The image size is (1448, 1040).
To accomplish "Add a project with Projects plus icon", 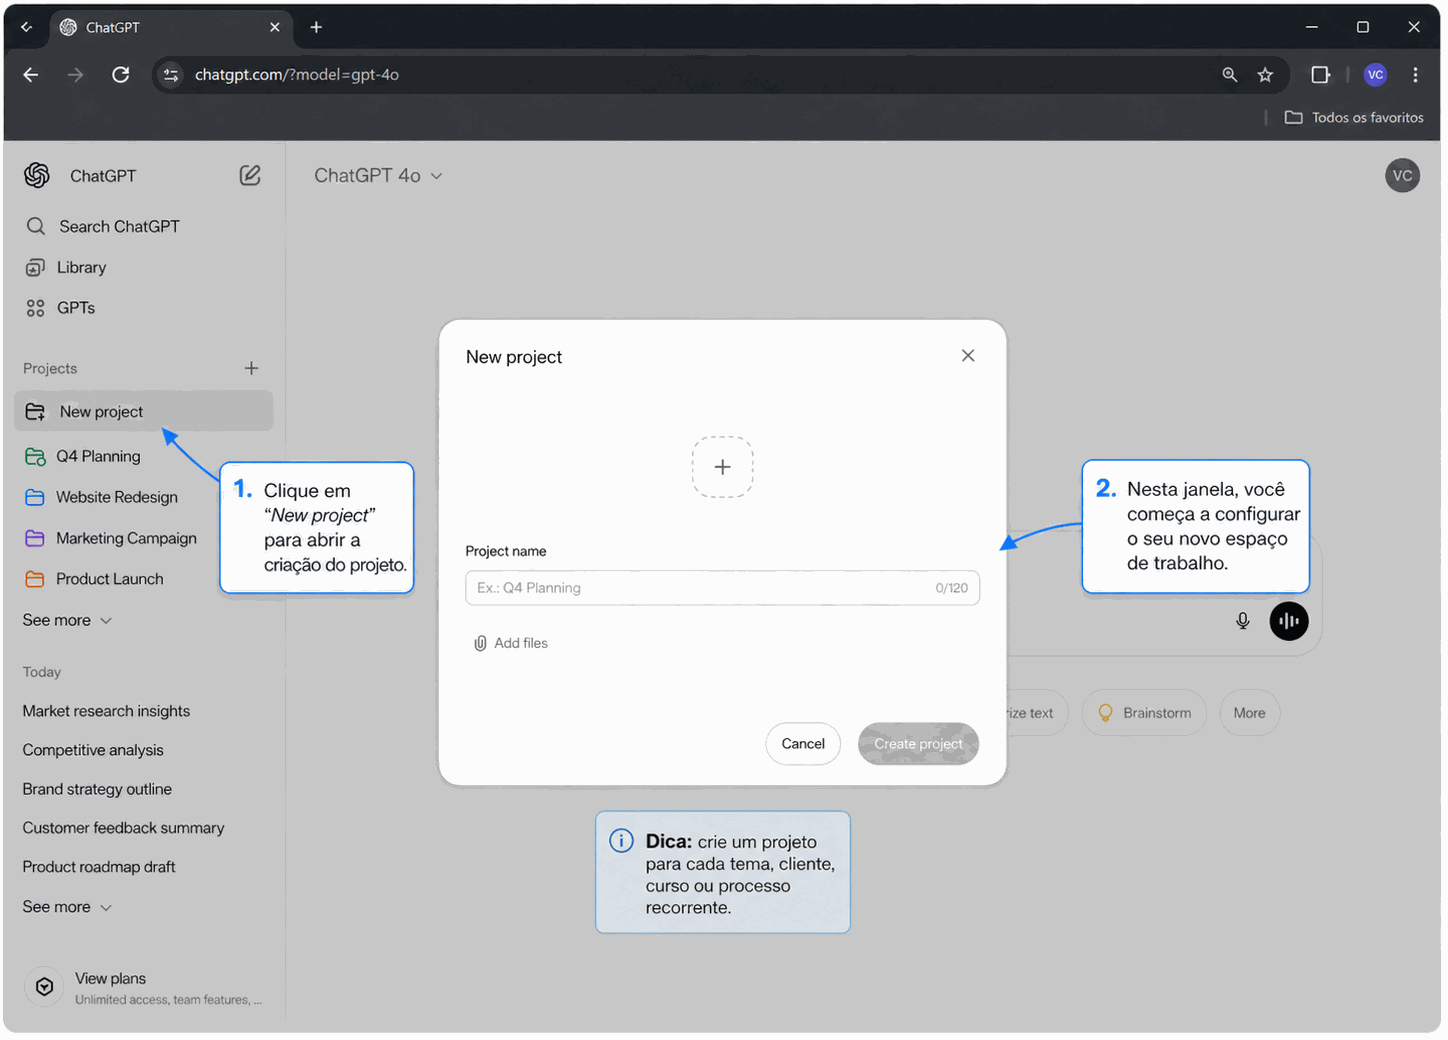I will (251, 369).
